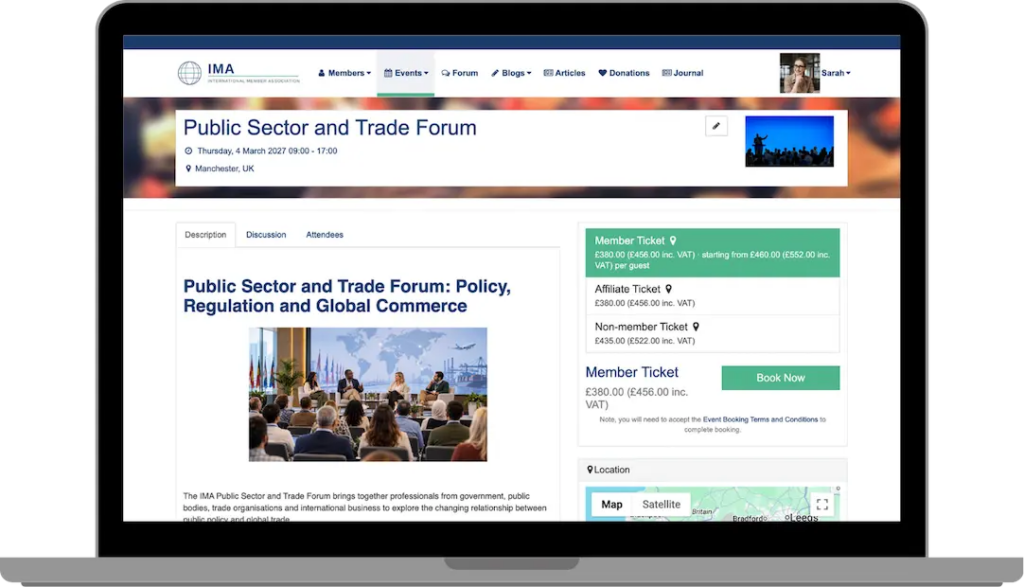This screenshot has height=587, width=1024.
Task: Switch the map to Map view
Action: (x=612, y=504)
